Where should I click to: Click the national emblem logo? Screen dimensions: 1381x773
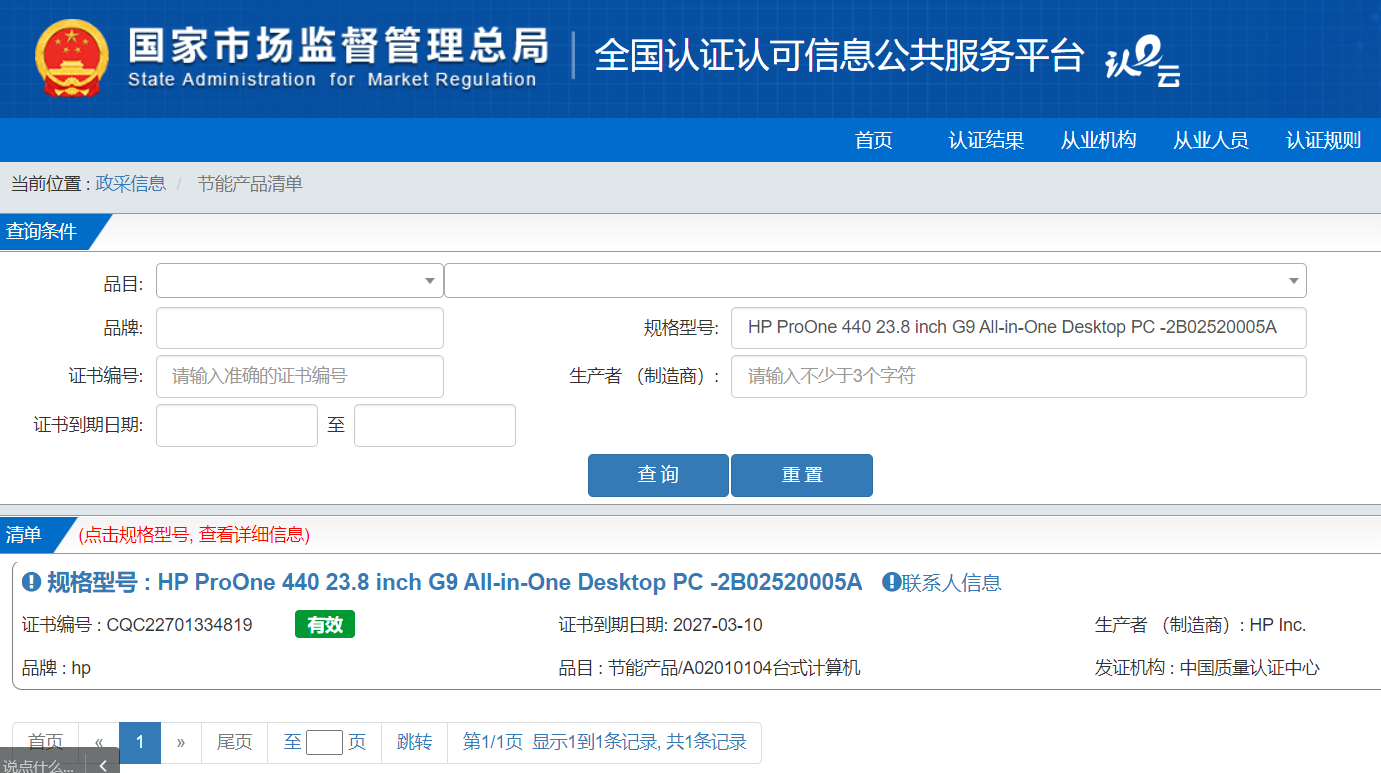71,58
